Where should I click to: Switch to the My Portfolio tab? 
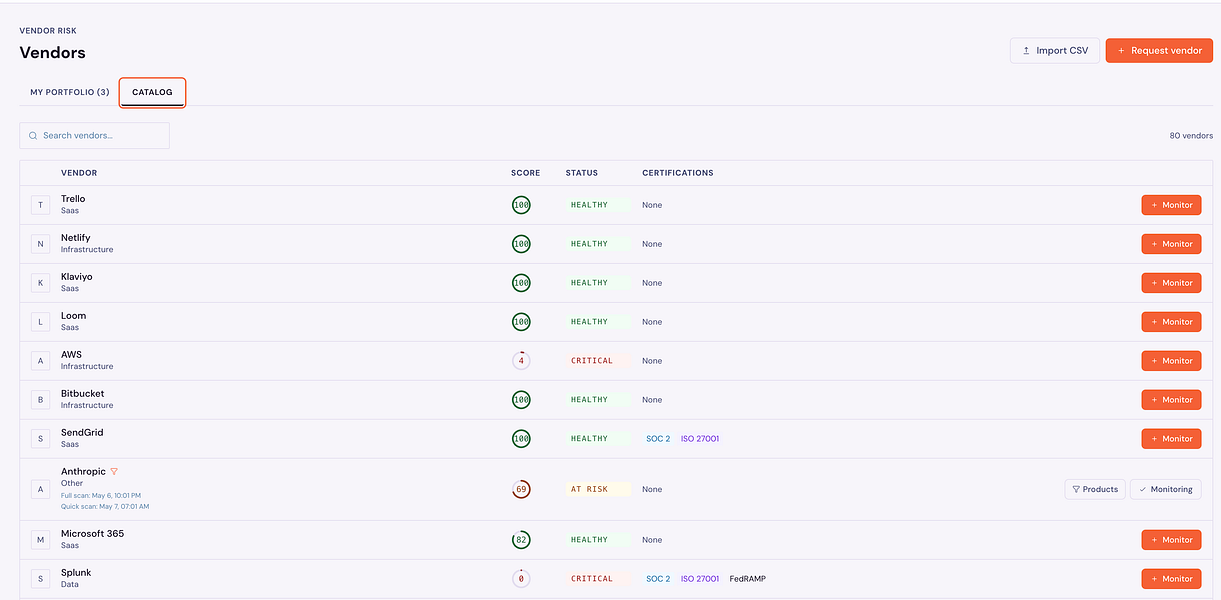tap(69, 92)
